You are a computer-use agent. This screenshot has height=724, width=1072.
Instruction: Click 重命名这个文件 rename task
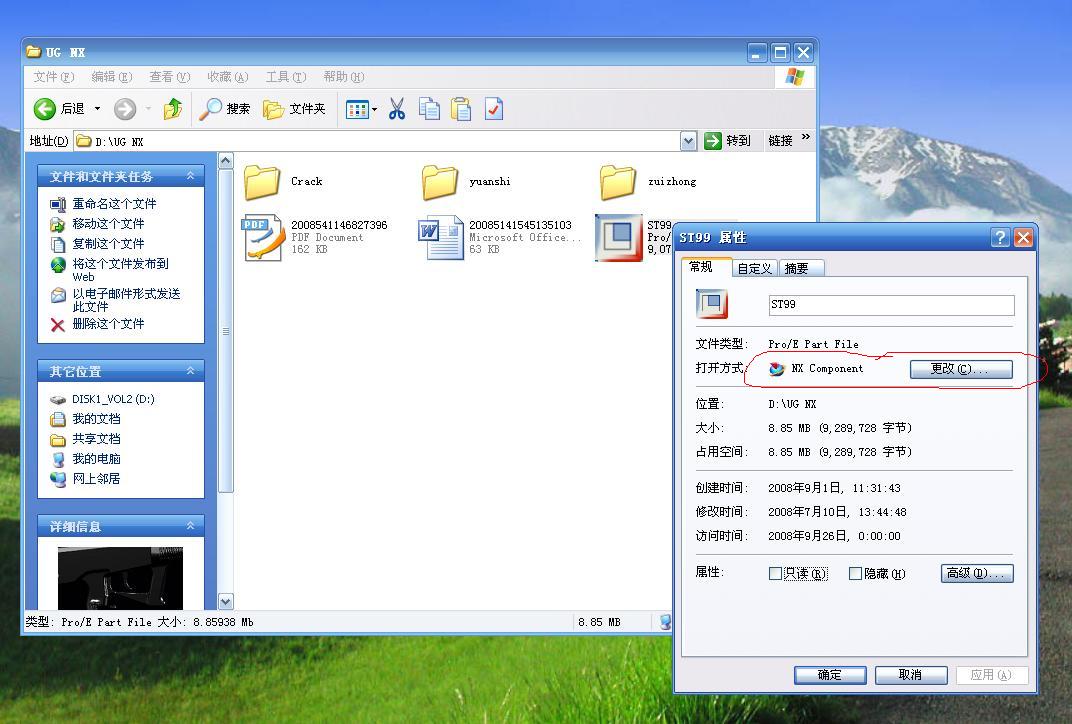click(x=114, y=204)
